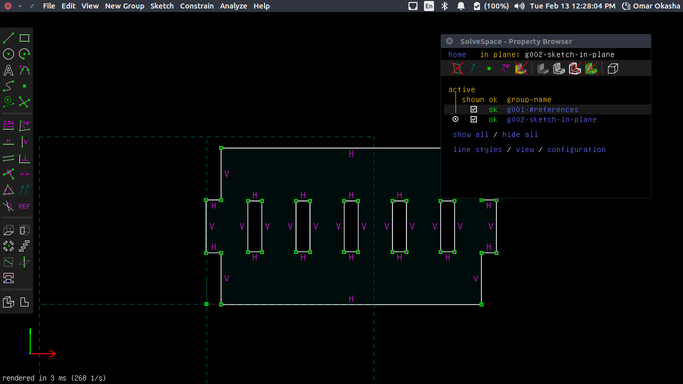Apply same orientation constraint tool
This screenshot has width=683, height=384.
pos(24,190)
